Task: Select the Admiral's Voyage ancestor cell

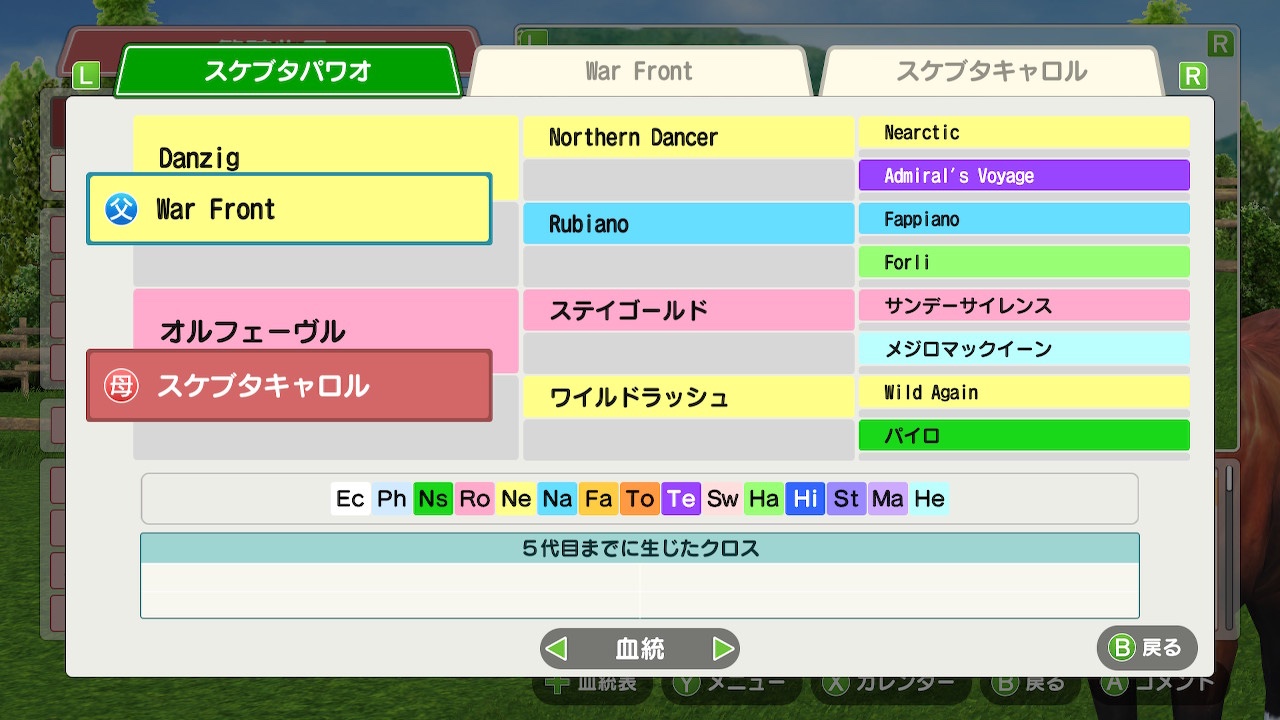Action: (x=1024, y=176)
